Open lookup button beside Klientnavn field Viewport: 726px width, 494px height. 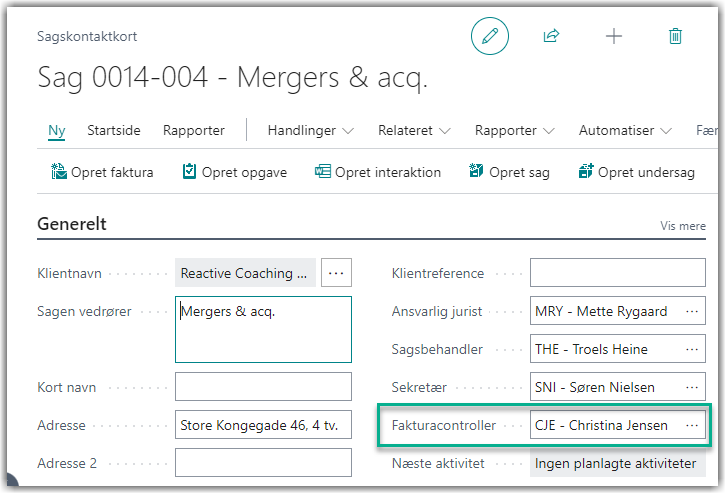pyautogui.click(x=336, y=273)
